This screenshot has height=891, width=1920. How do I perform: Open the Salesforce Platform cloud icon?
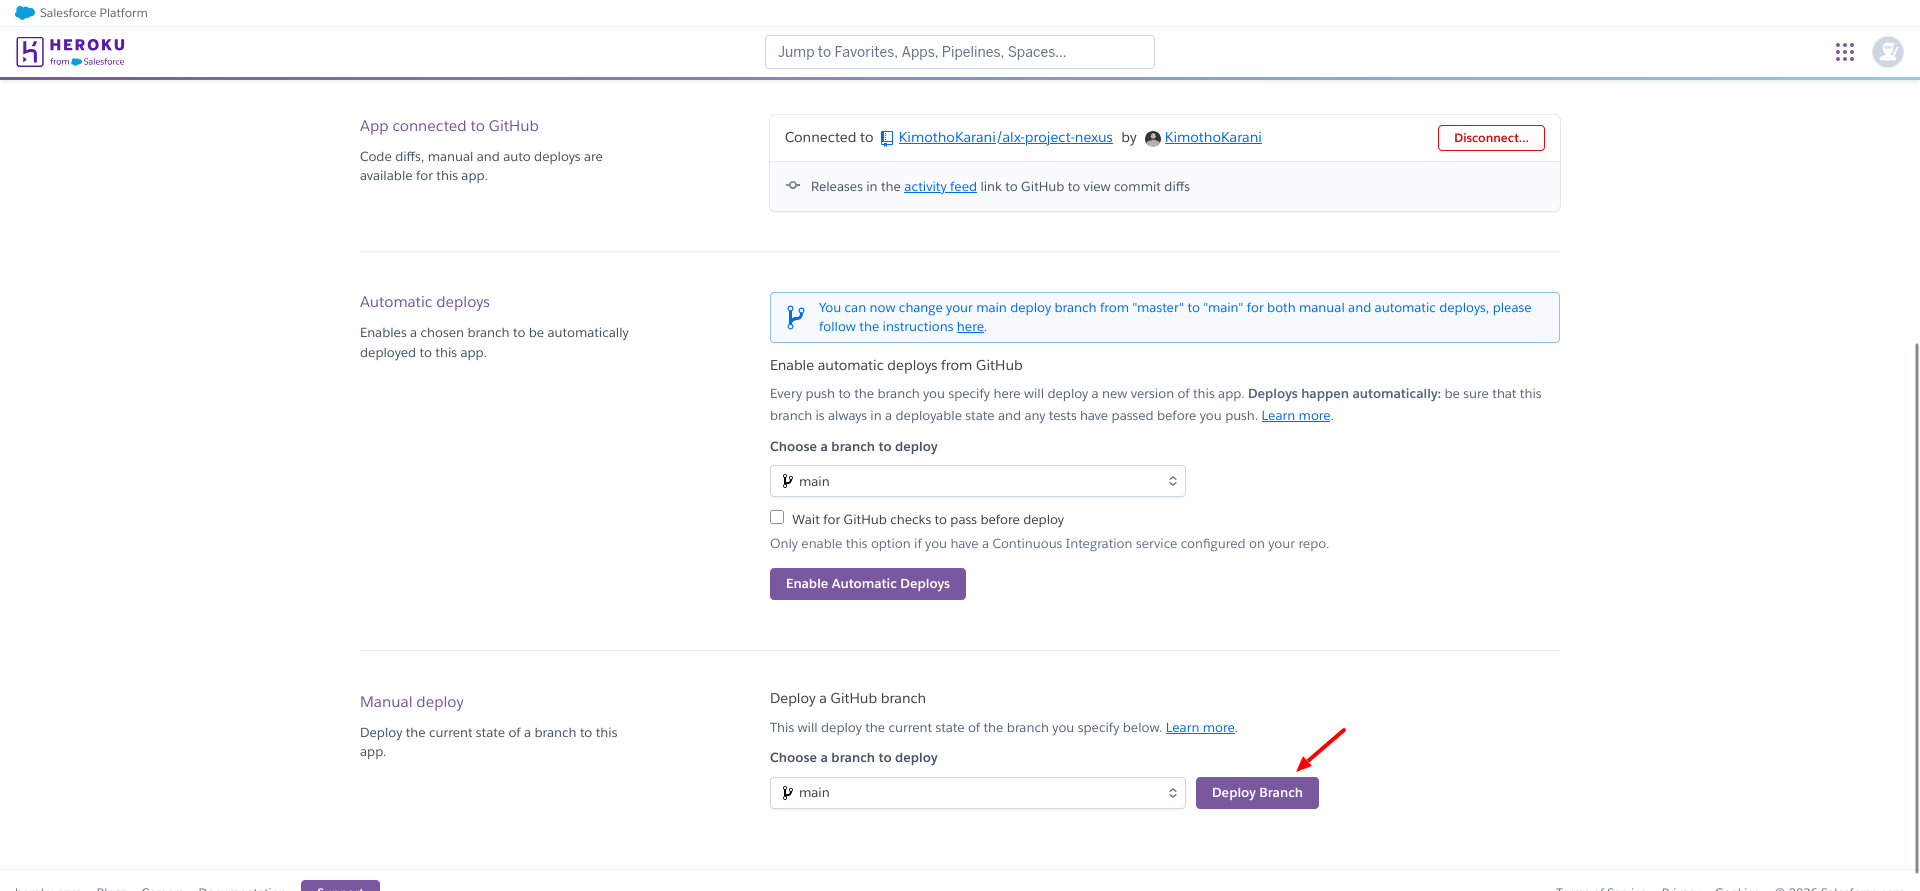(25, 13)
